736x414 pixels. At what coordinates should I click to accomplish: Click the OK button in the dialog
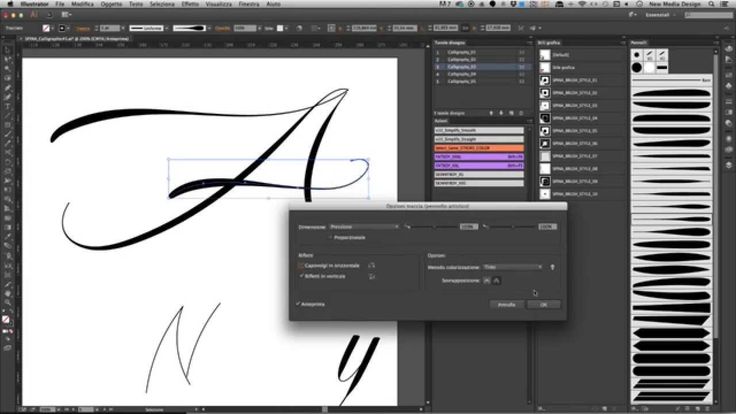(543, 305)
